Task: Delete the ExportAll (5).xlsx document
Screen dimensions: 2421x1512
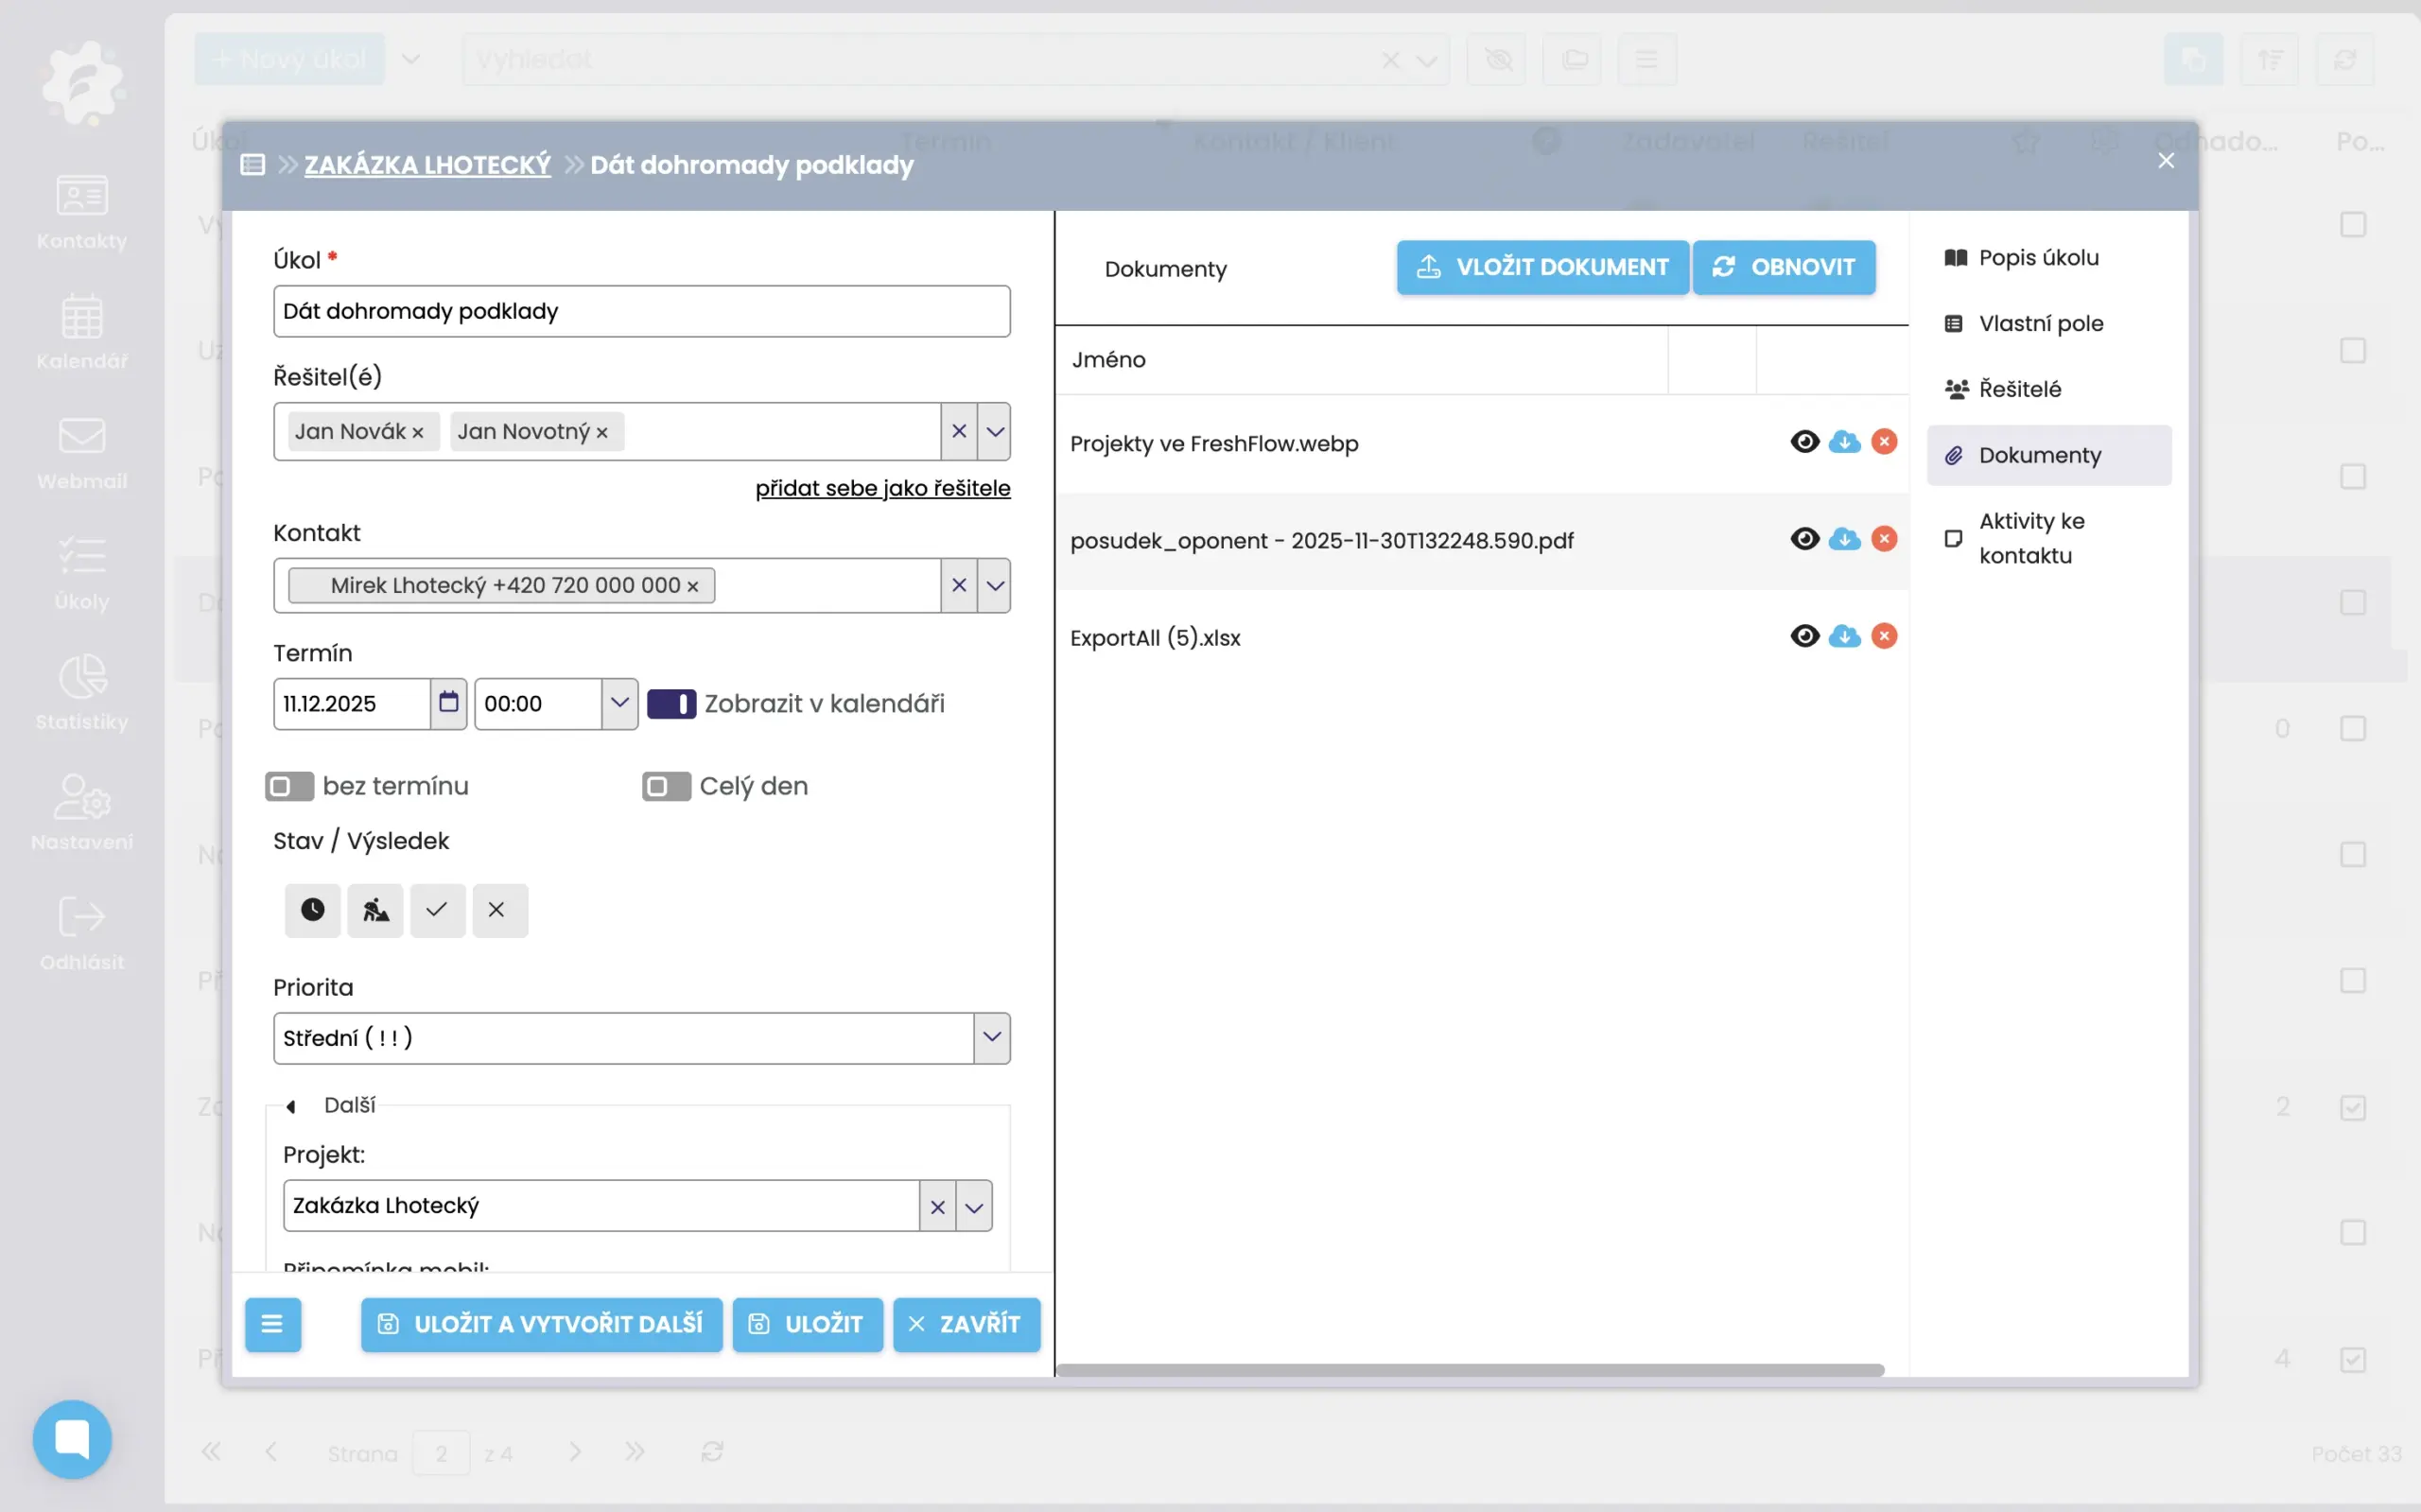Action: [x=1884, y=636]
